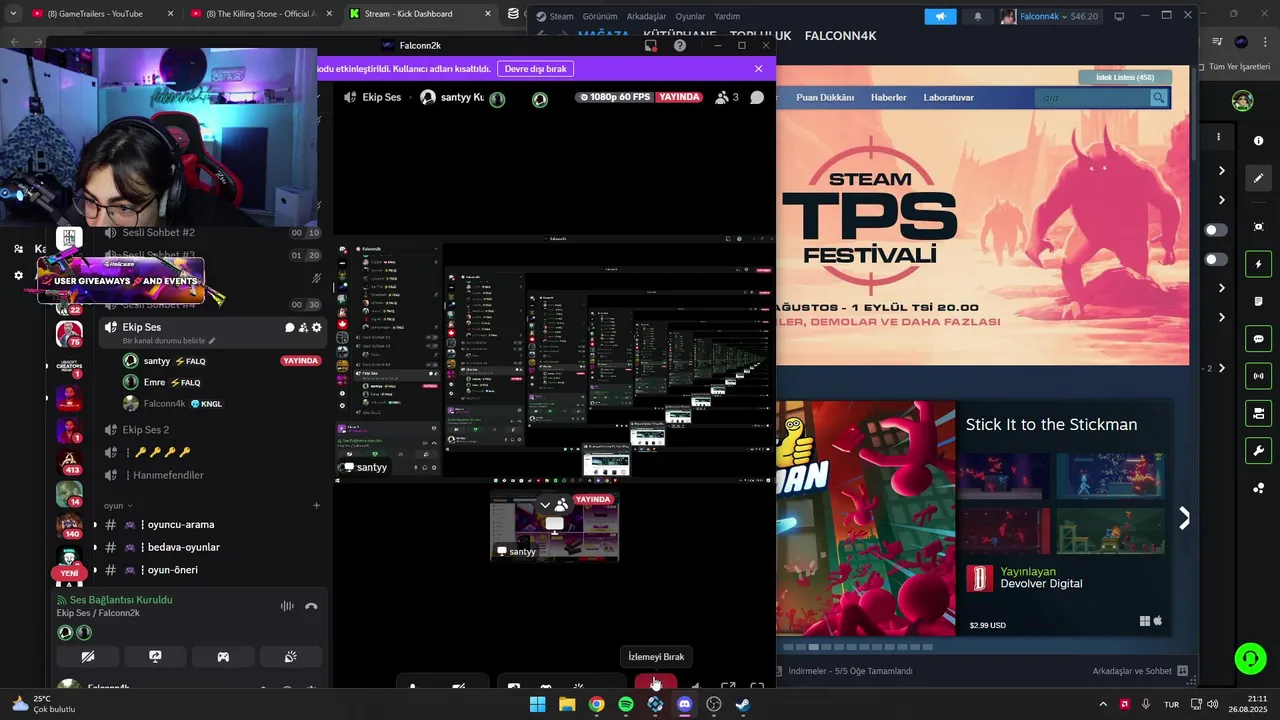The height and width of the screenshot is (720, 1280).
Task: Open Yardım menu in Steam
Action: tap(727, 16)
